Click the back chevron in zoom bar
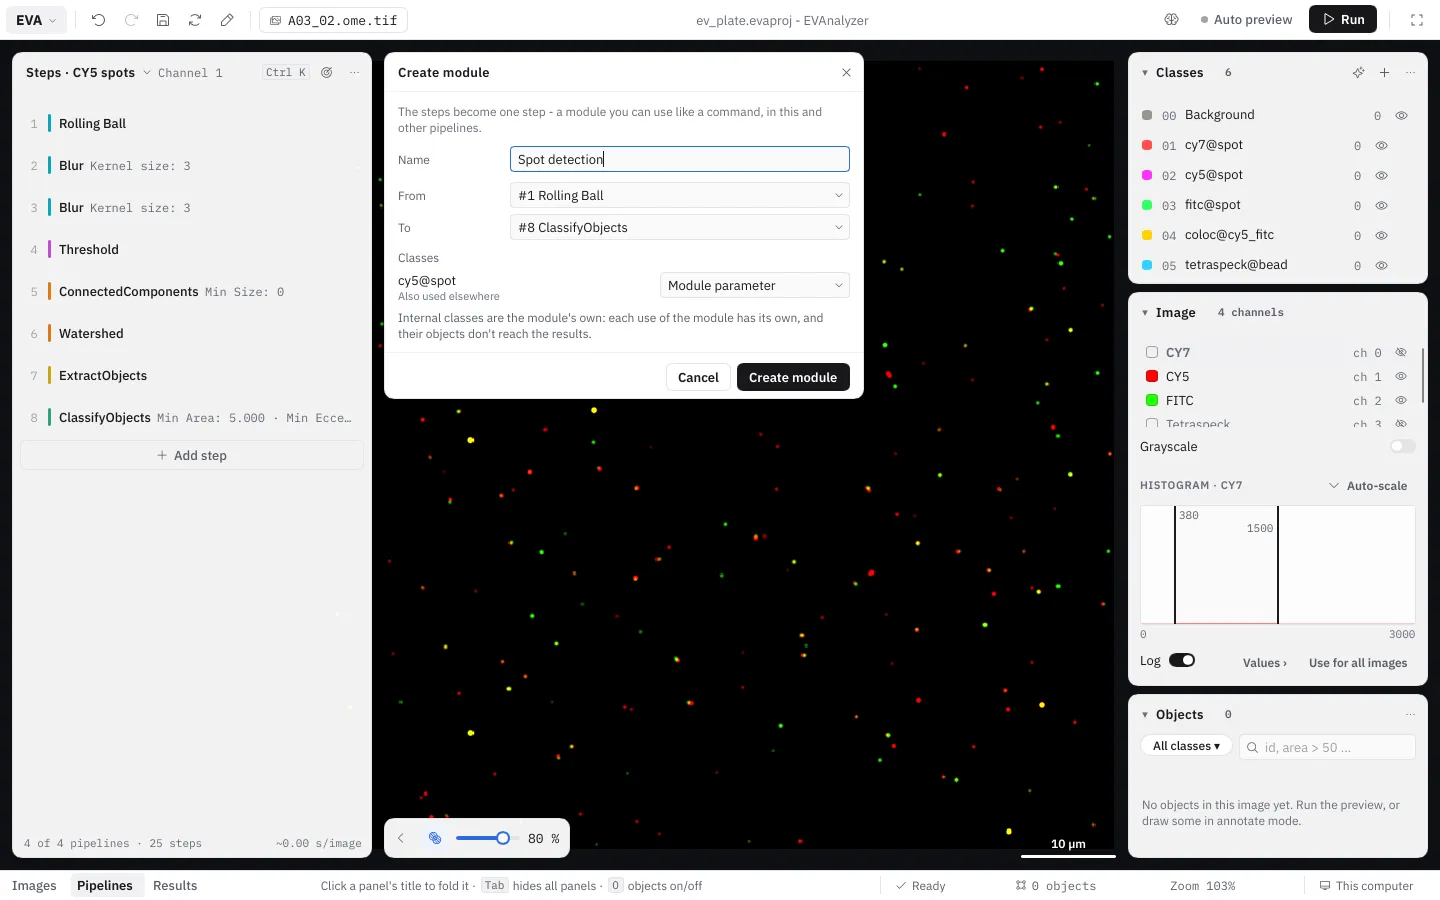1440x900 pixels. tap(401, 838)
